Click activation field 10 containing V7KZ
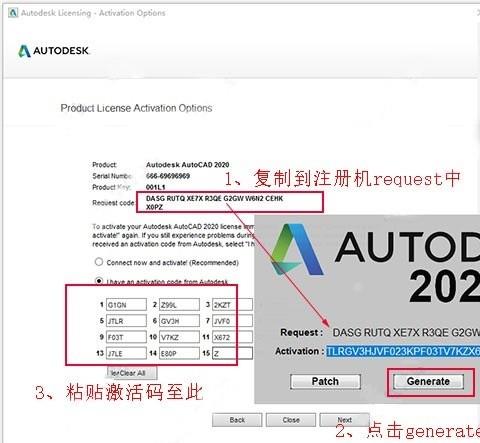 point(179,337)
